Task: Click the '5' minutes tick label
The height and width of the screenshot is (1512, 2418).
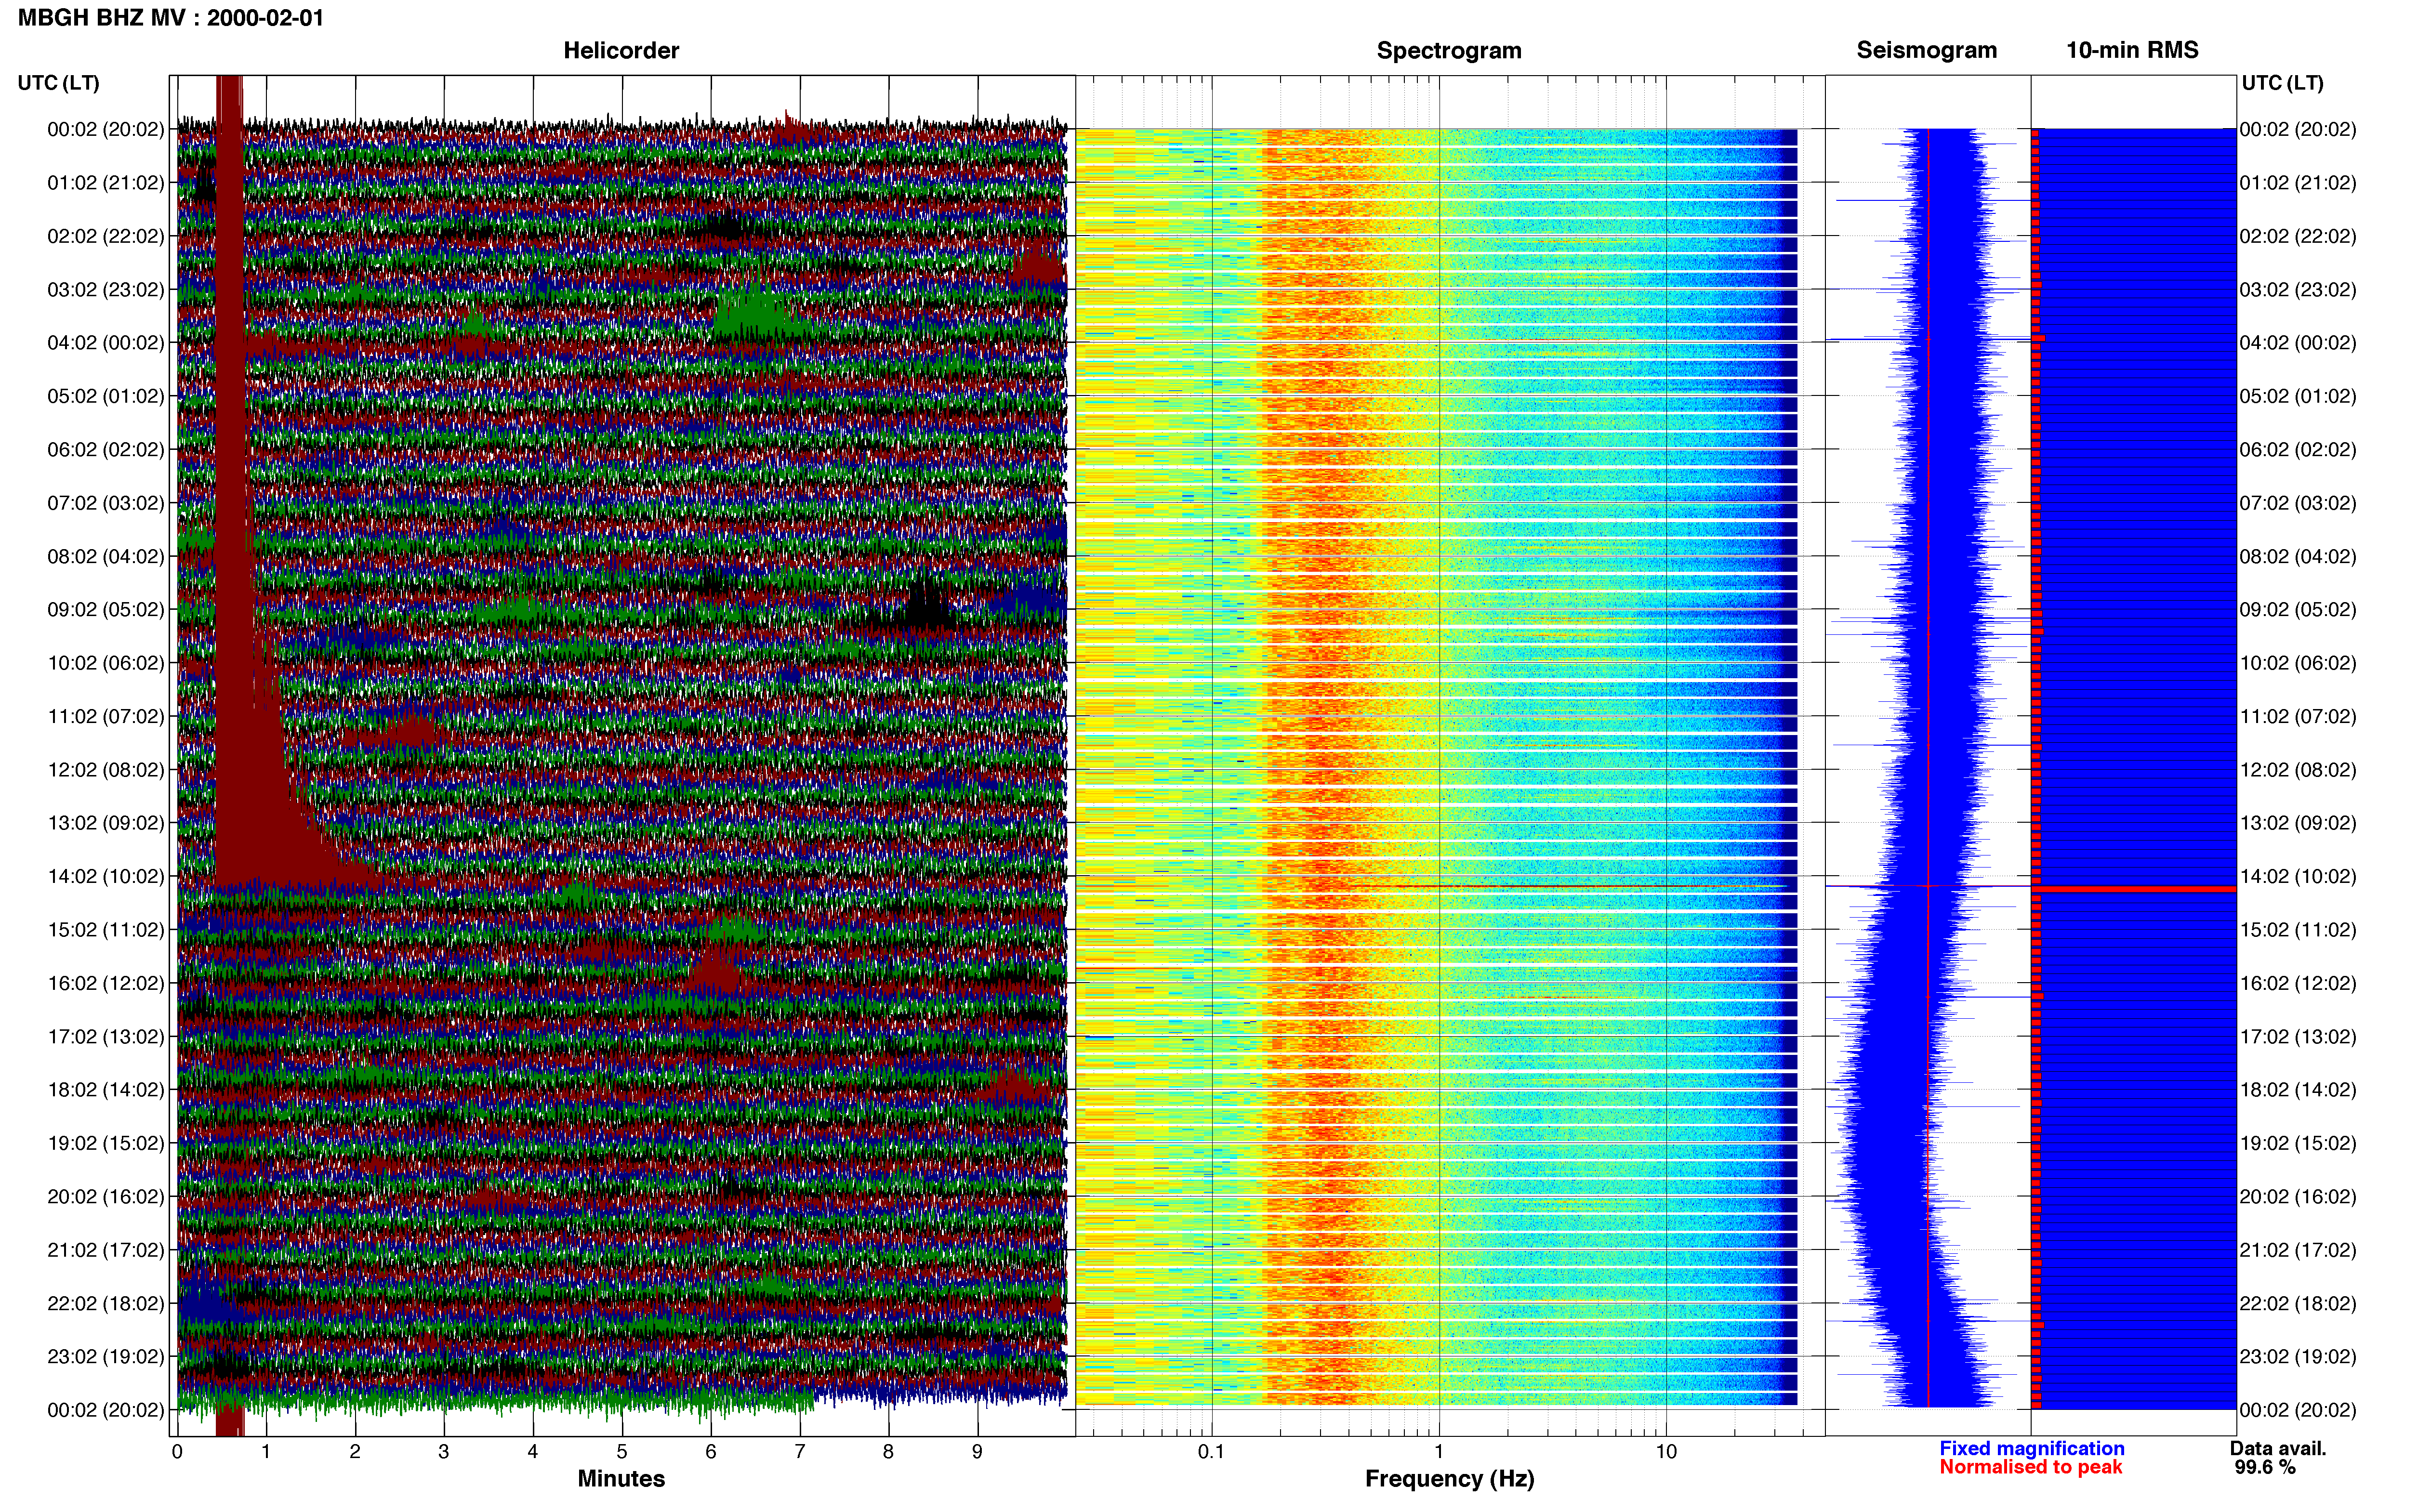Action: [622, 1452]
